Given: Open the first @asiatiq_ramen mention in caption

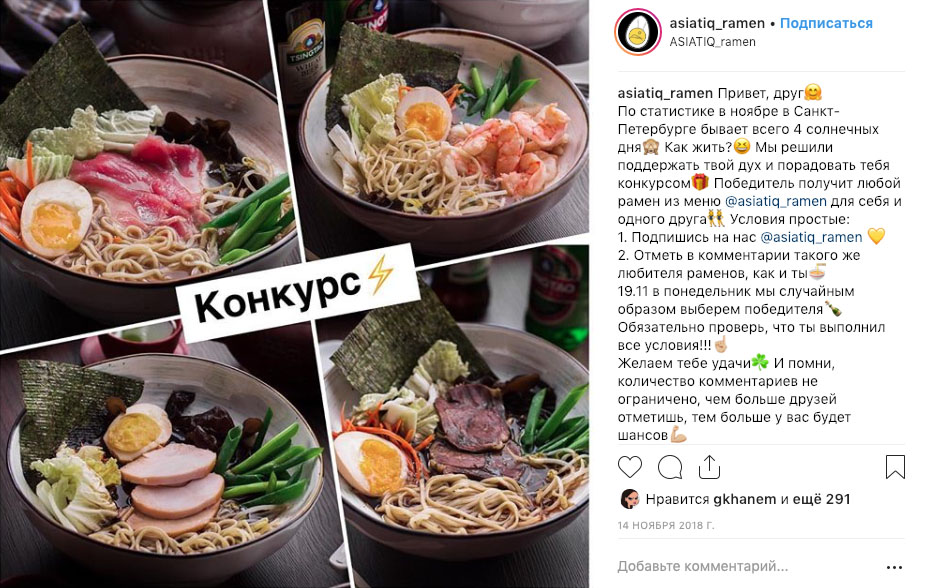Looking at the screenshot, I should (775, 201).
